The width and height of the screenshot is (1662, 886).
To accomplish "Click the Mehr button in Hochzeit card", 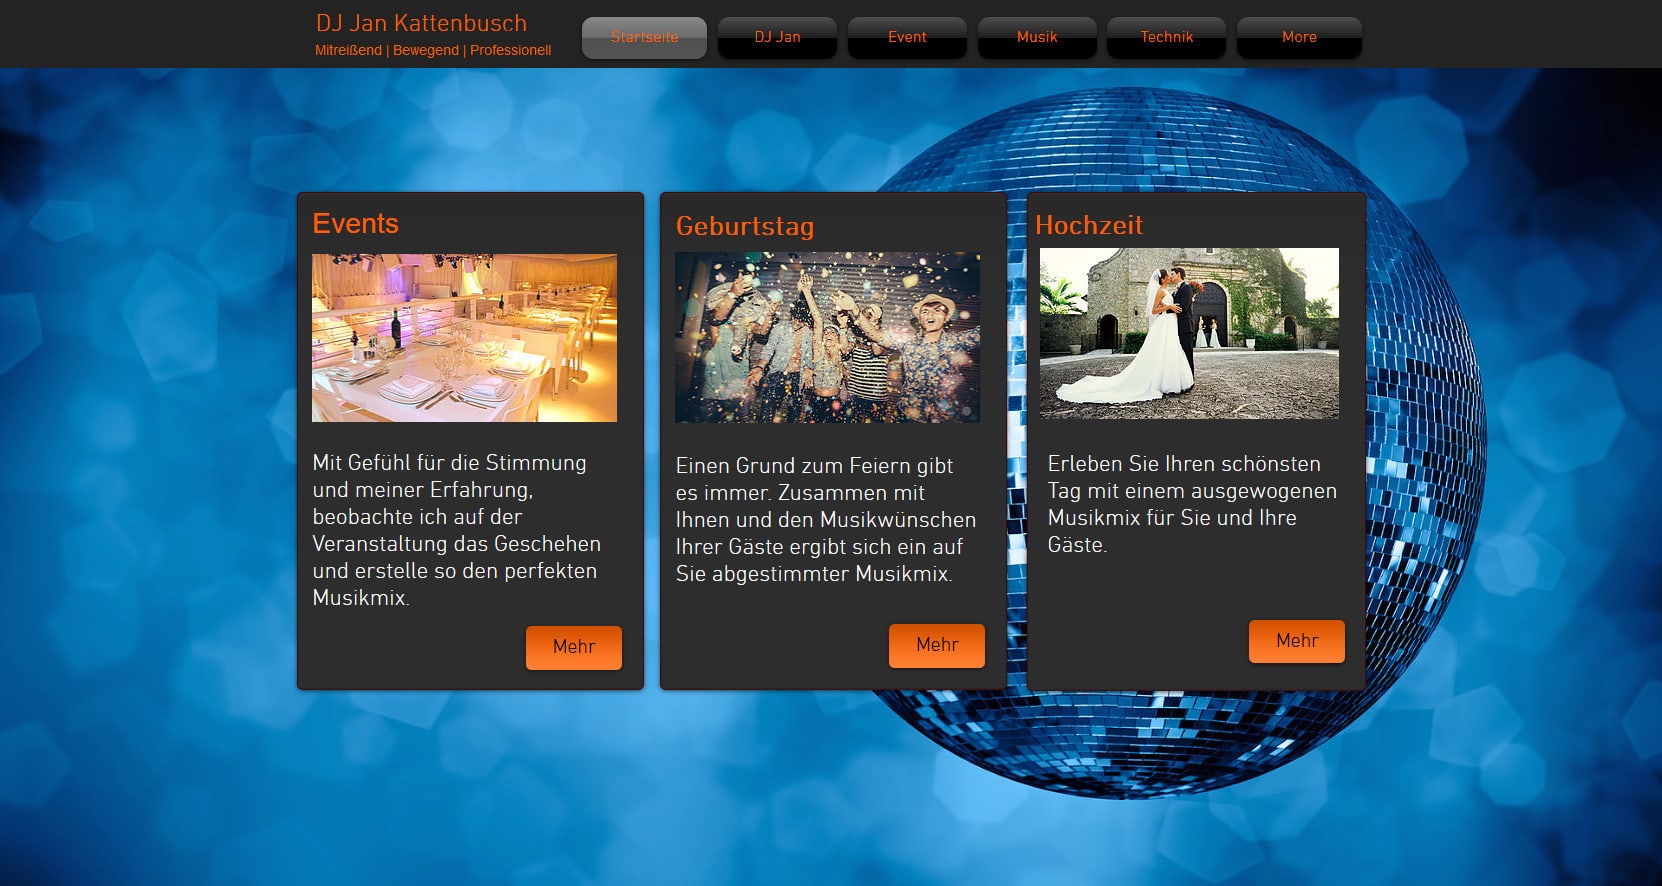I will pos(1297,641).
